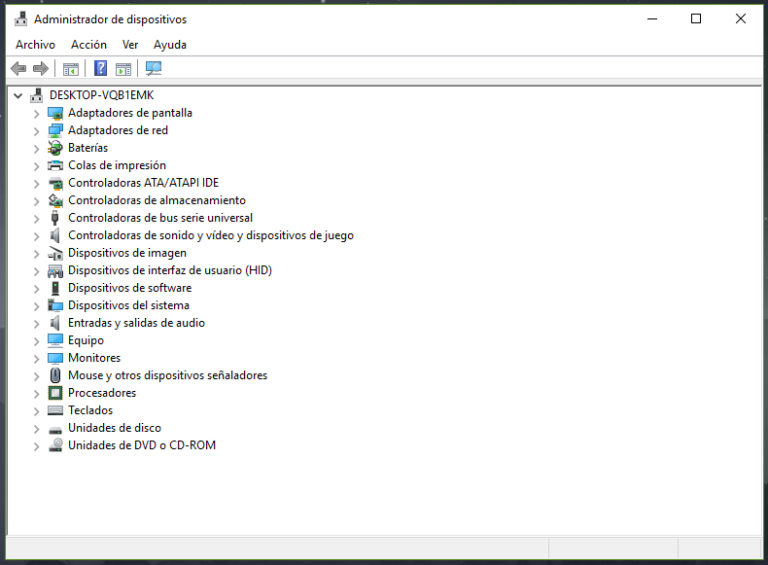This screenshot has height=565, width=768.
Task: Select the DESKTOP-VQB1EMK label
Action: coord(101,95)
